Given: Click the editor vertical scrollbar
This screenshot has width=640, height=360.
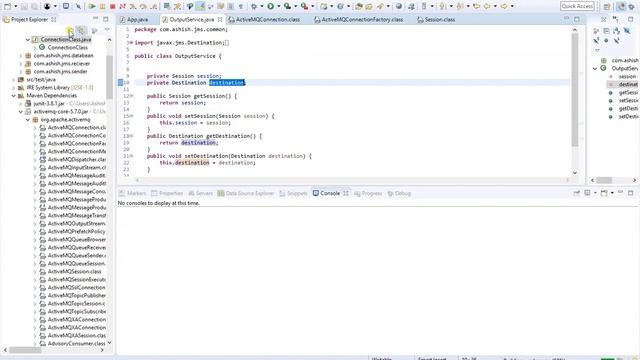Looking at the screenshot, I should coord(575,90).
